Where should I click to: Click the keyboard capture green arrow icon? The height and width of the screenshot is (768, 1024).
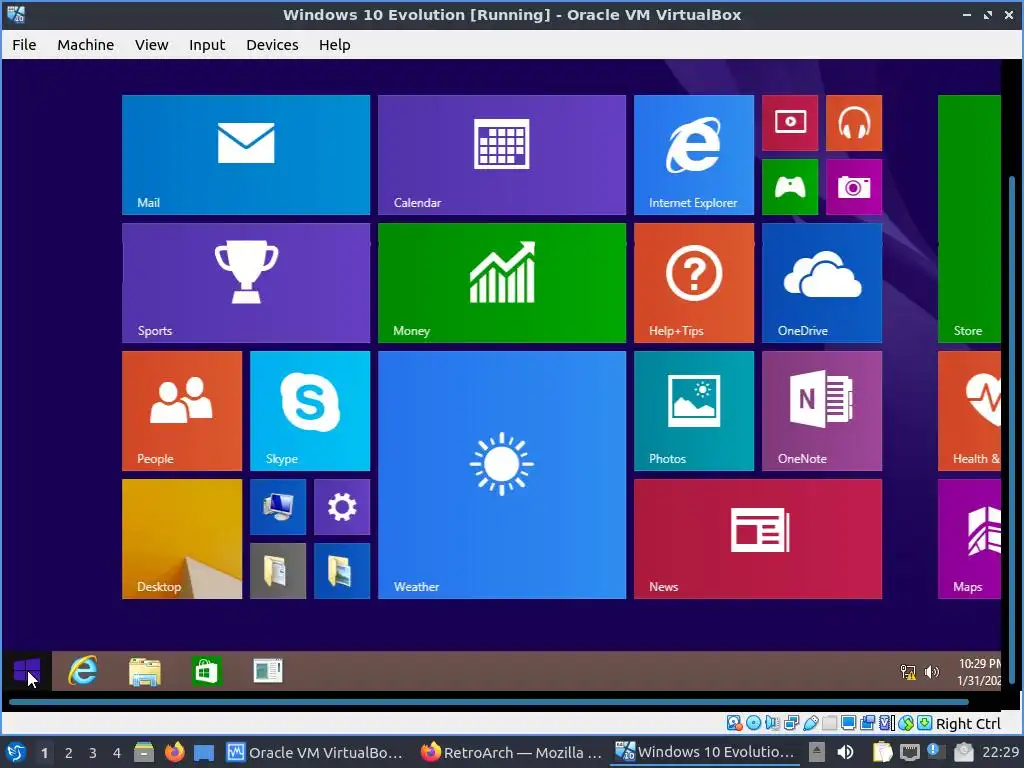[924, 723]
